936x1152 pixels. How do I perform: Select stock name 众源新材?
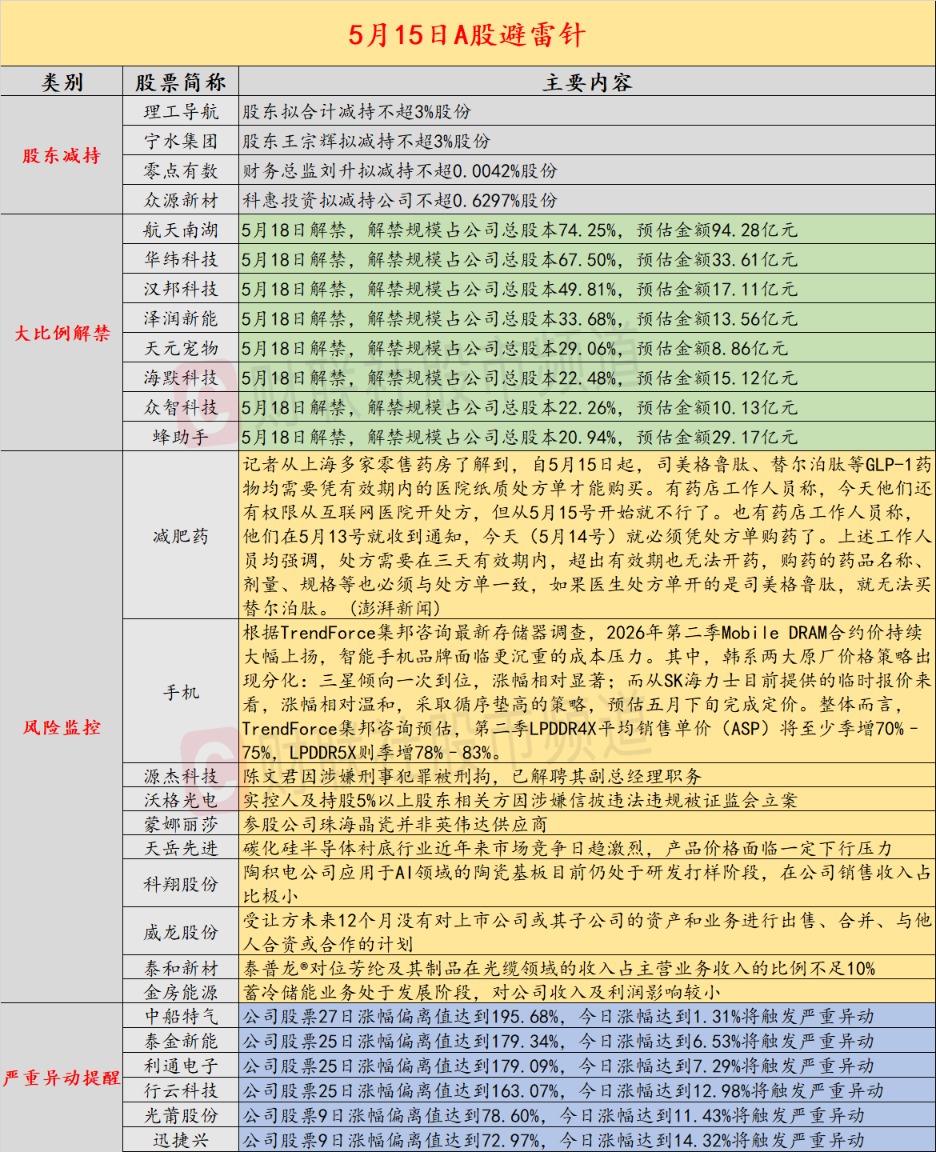(x=181, y=200)
